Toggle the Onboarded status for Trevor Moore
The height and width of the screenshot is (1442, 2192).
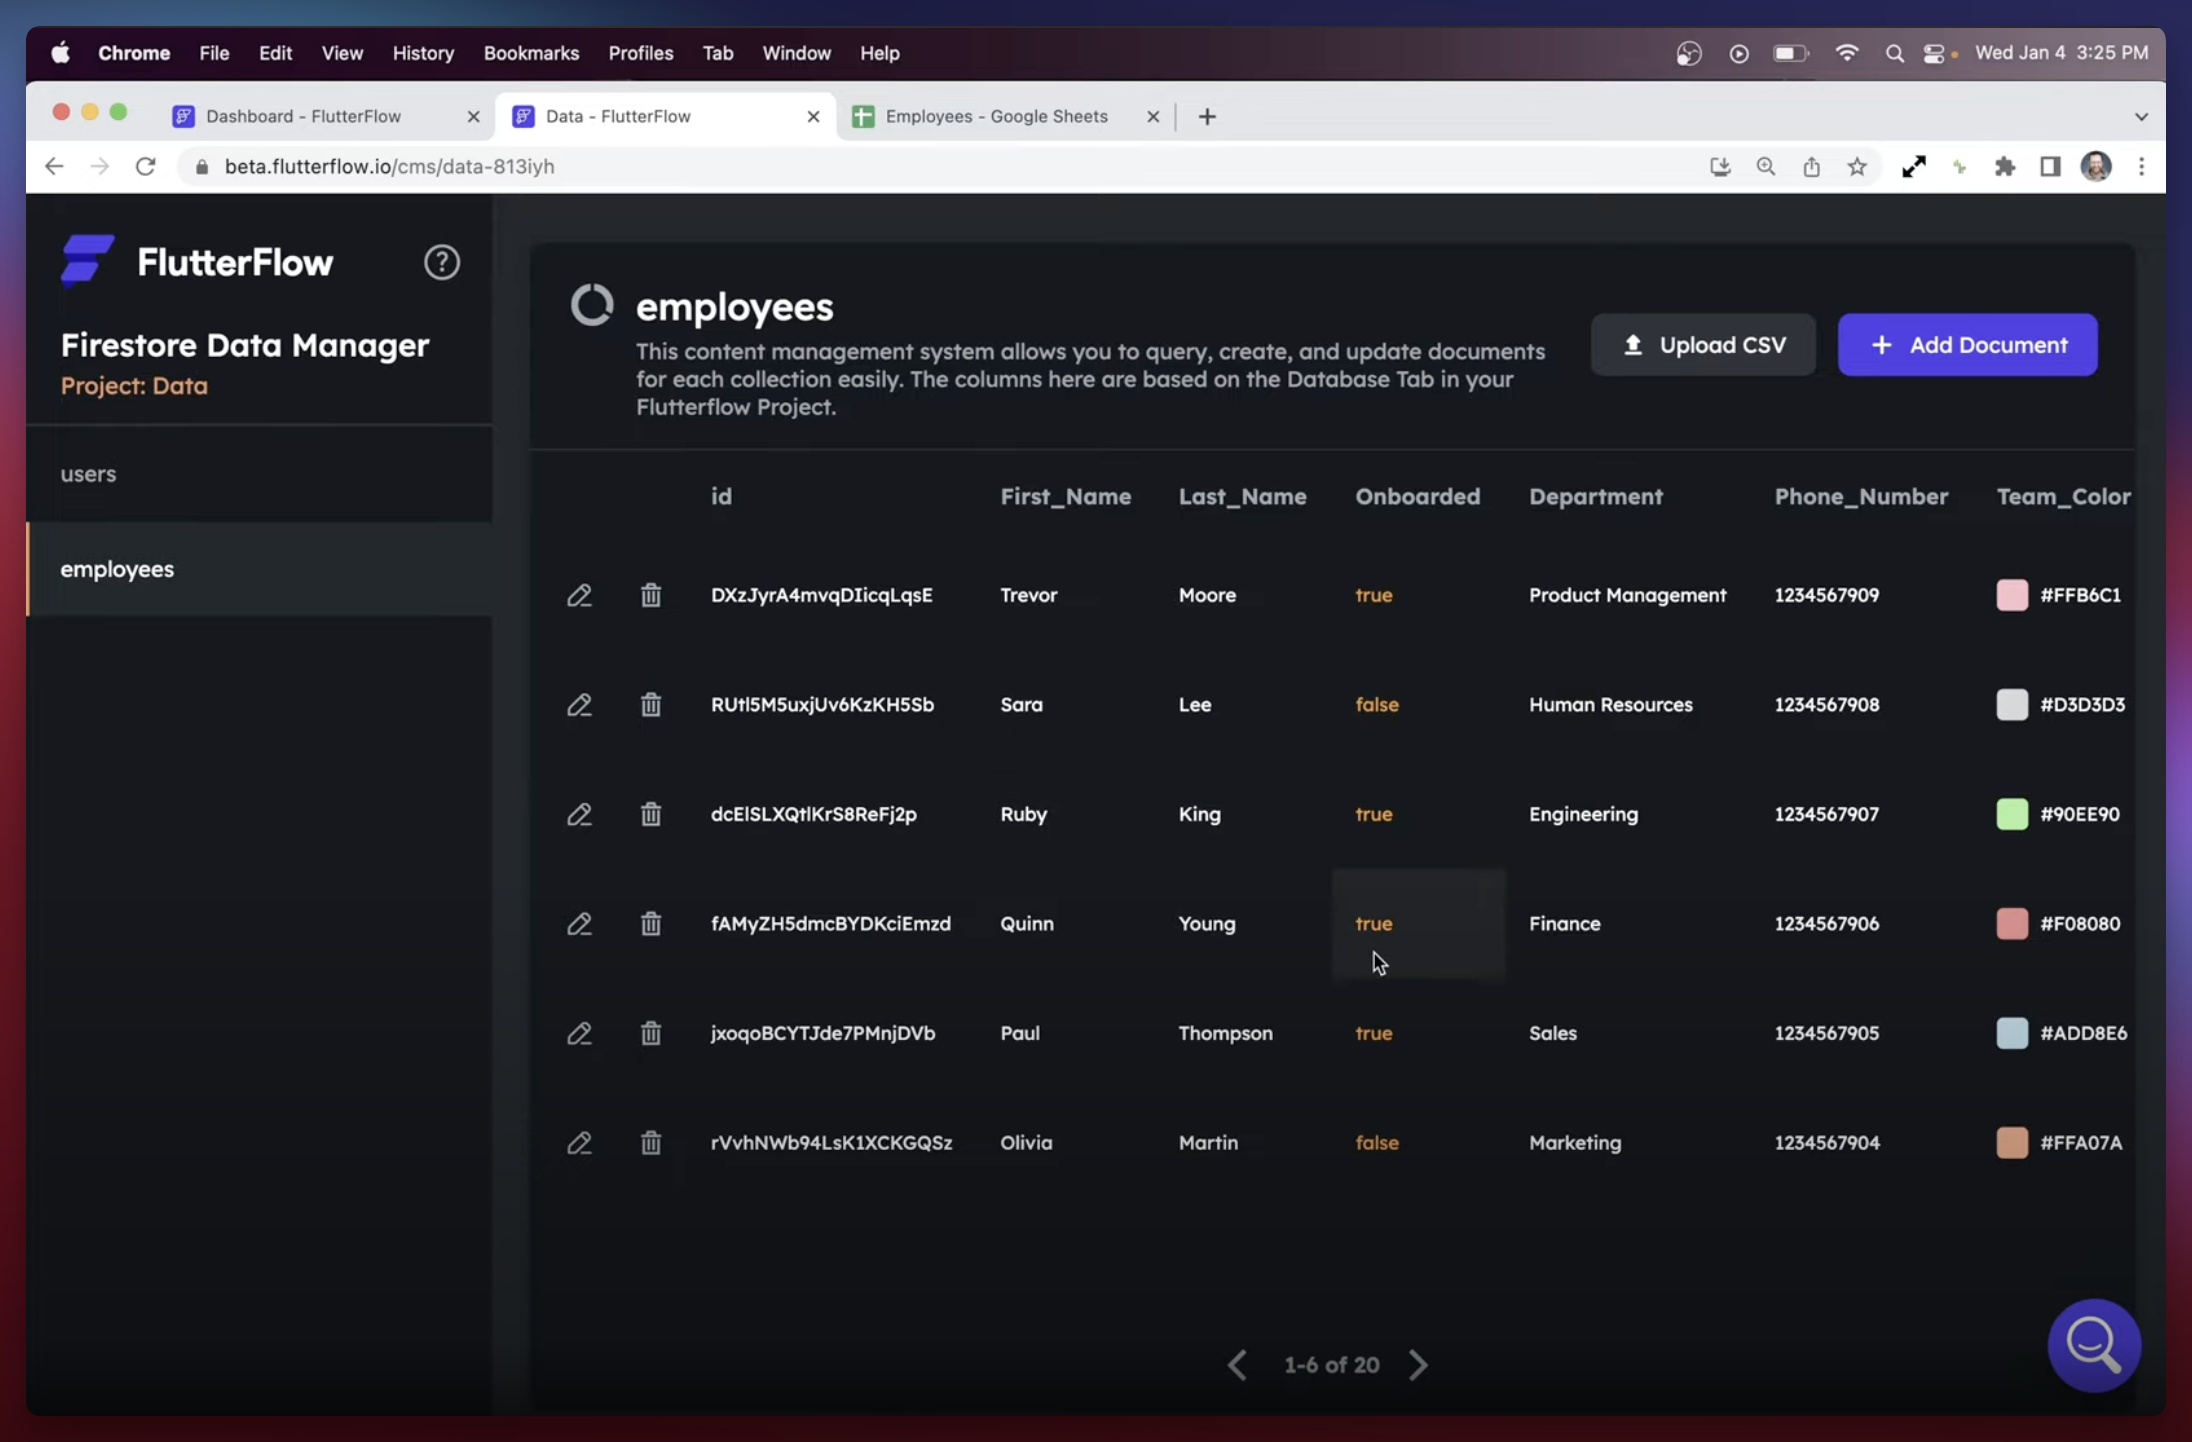point(1373,595)
